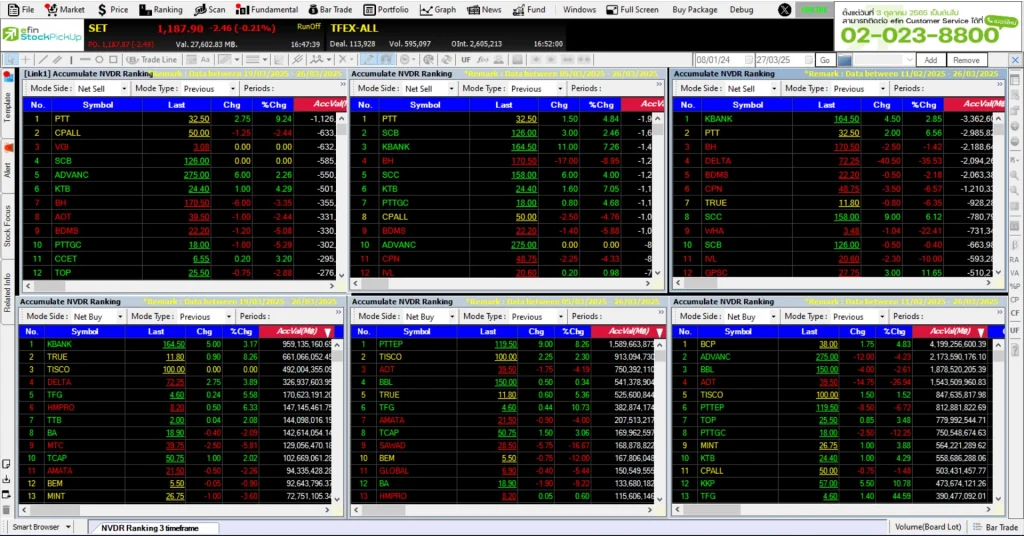Select the vertical line drawing tool

click(71, 59)
